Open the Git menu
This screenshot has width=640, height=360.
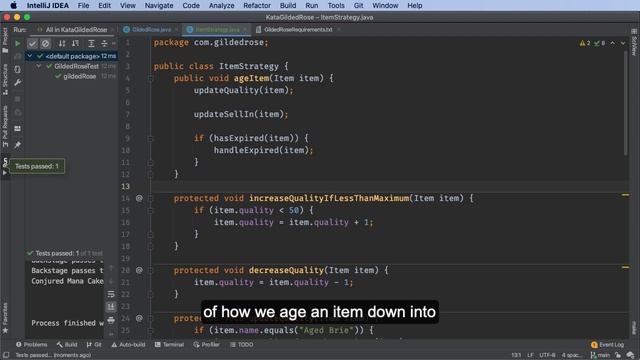[358, 5]
